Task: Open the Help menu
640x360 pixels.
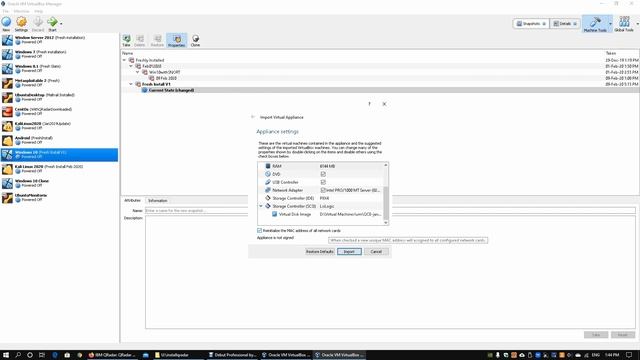Action: click(38, 11)
